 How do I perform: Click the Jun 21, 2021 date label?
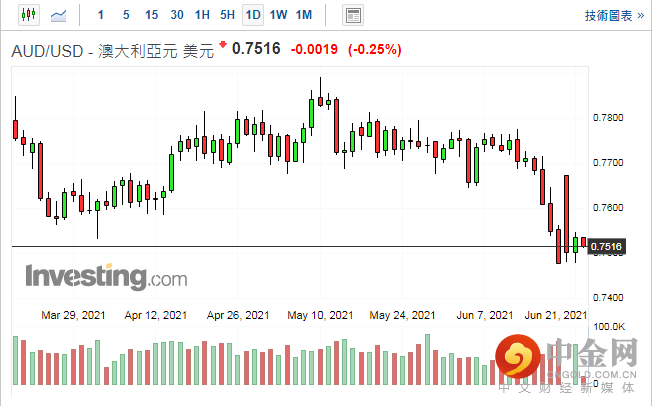click(556, 315)
